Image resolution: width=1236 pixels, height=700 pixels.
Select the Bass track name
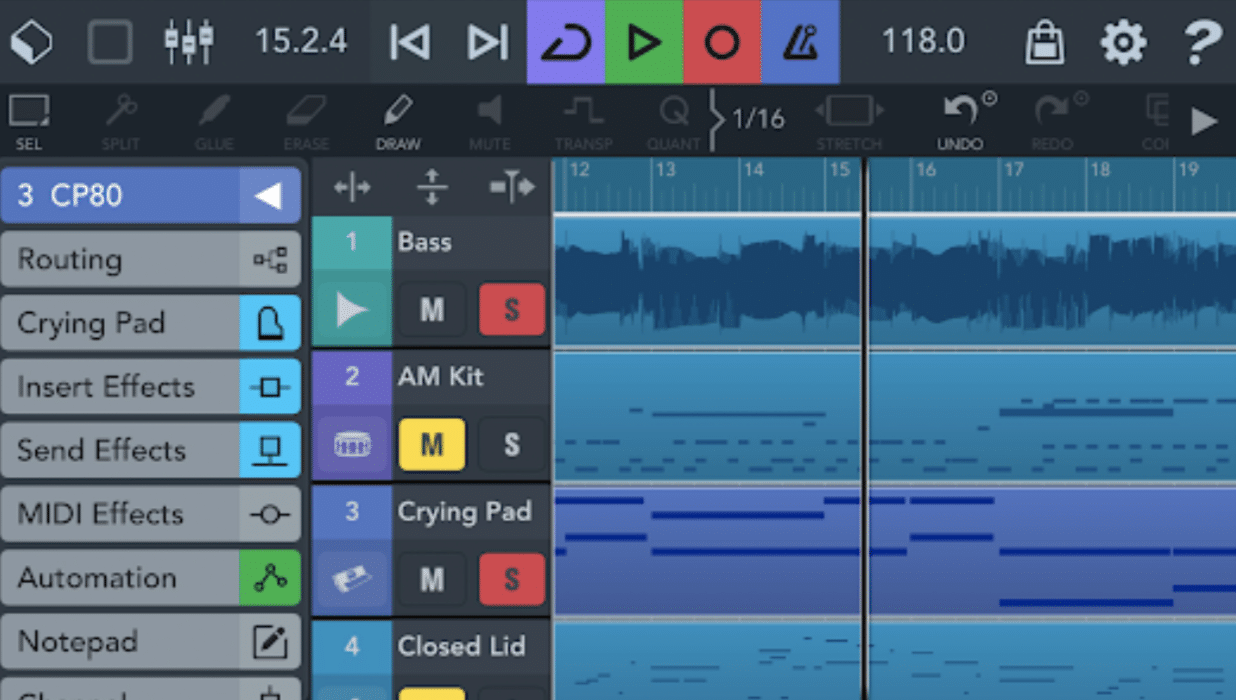(x=425, y=242)
